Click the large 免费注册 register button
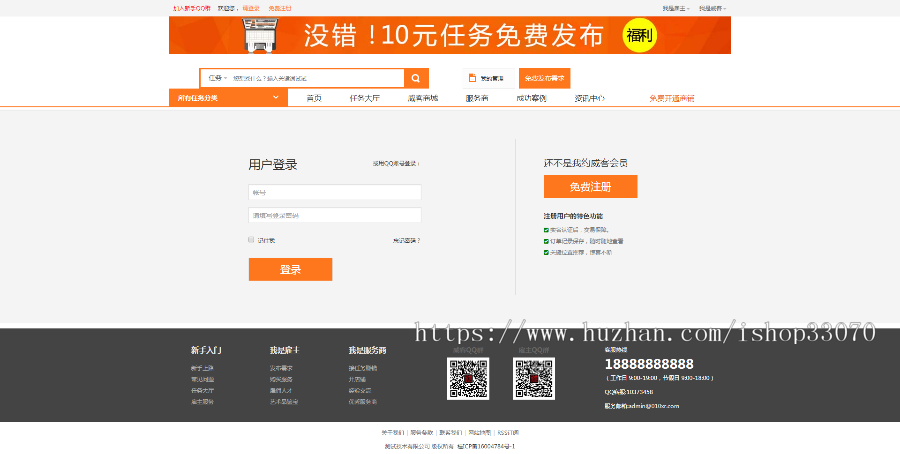 pos(591,187)
